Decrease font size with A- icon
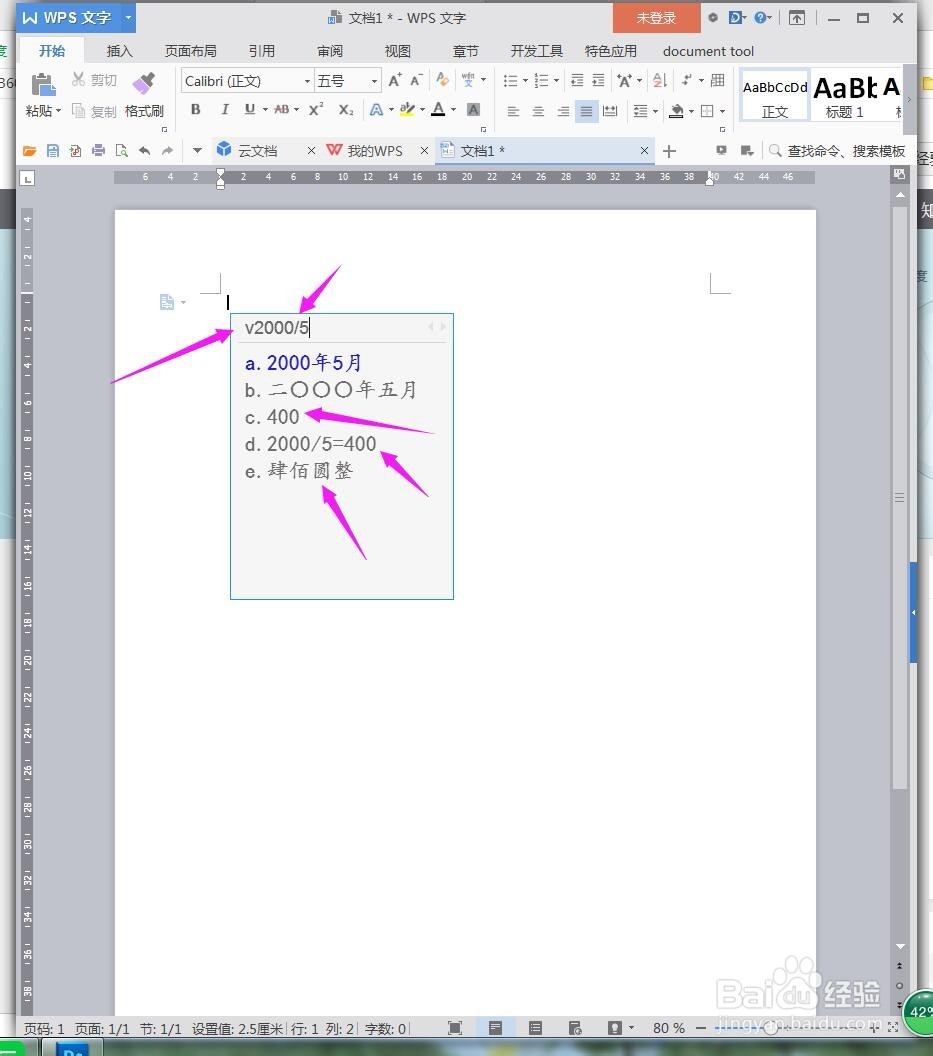933x1056 pixels. click(x=416, y=81)
